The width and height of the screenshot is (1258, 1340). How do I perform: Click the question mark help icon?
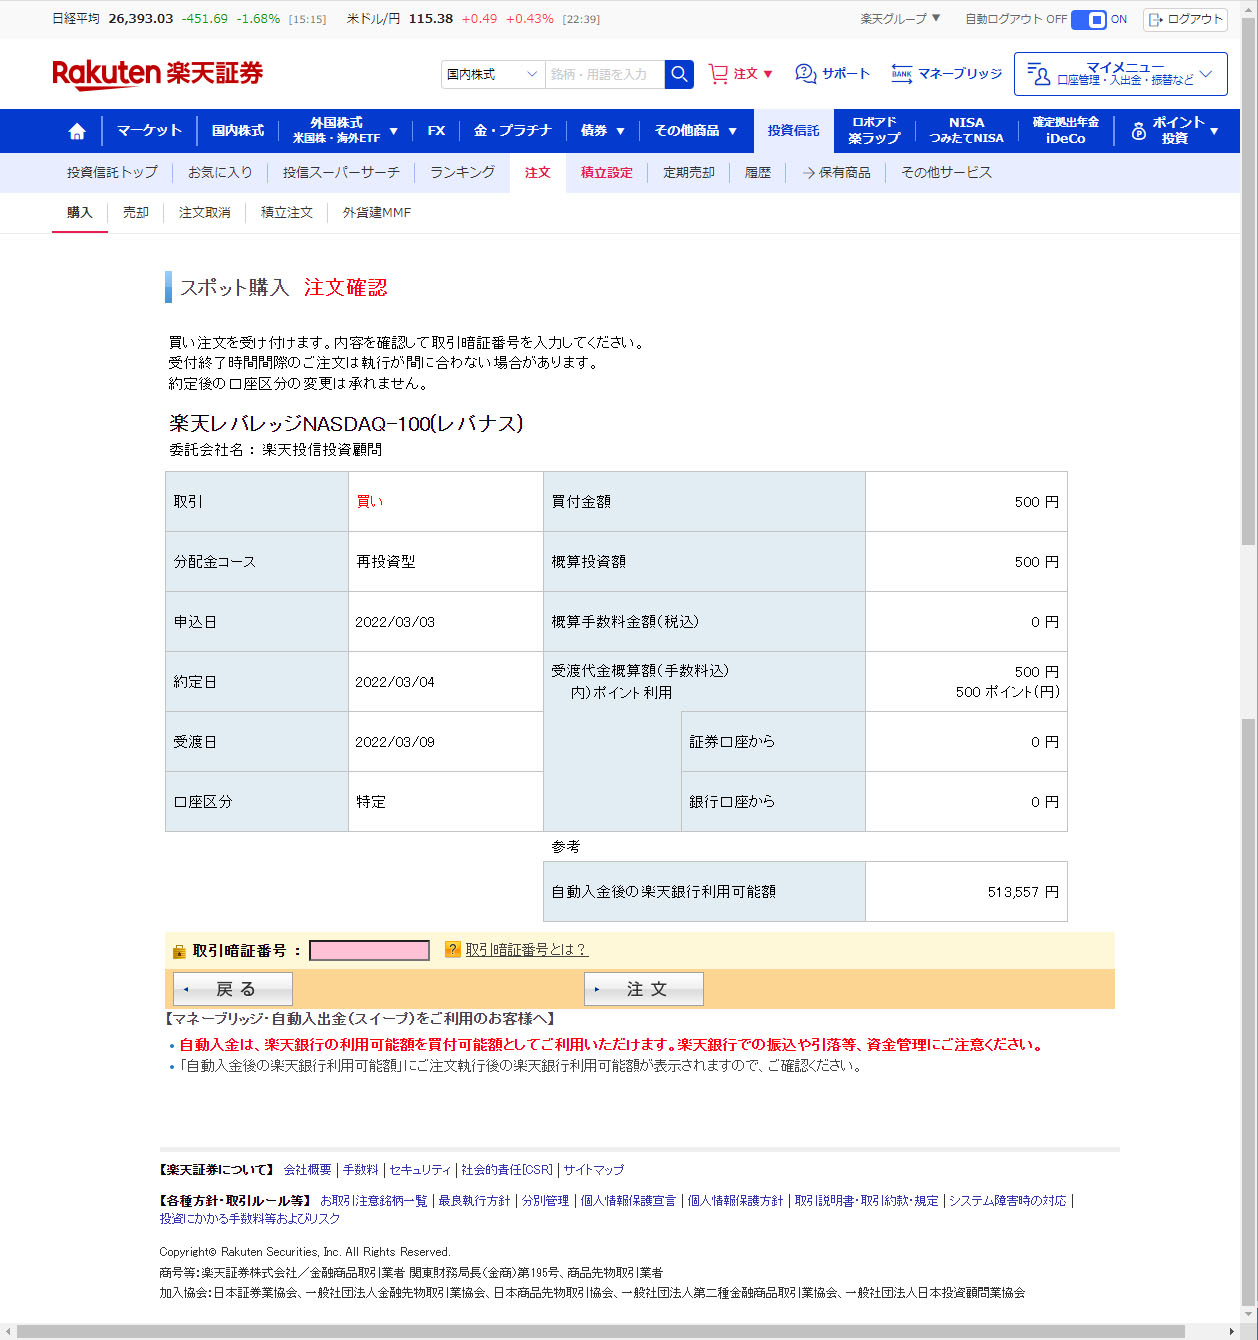pos(453,950)
